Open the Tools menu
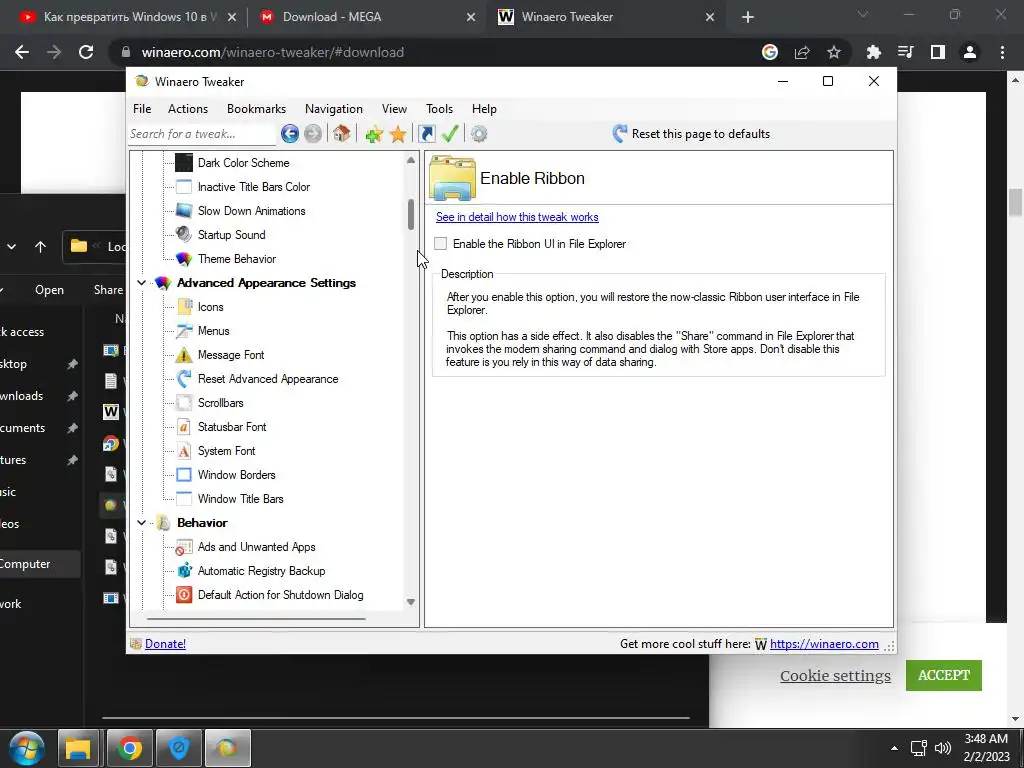The image size is (1024, 768). [439, 109]
